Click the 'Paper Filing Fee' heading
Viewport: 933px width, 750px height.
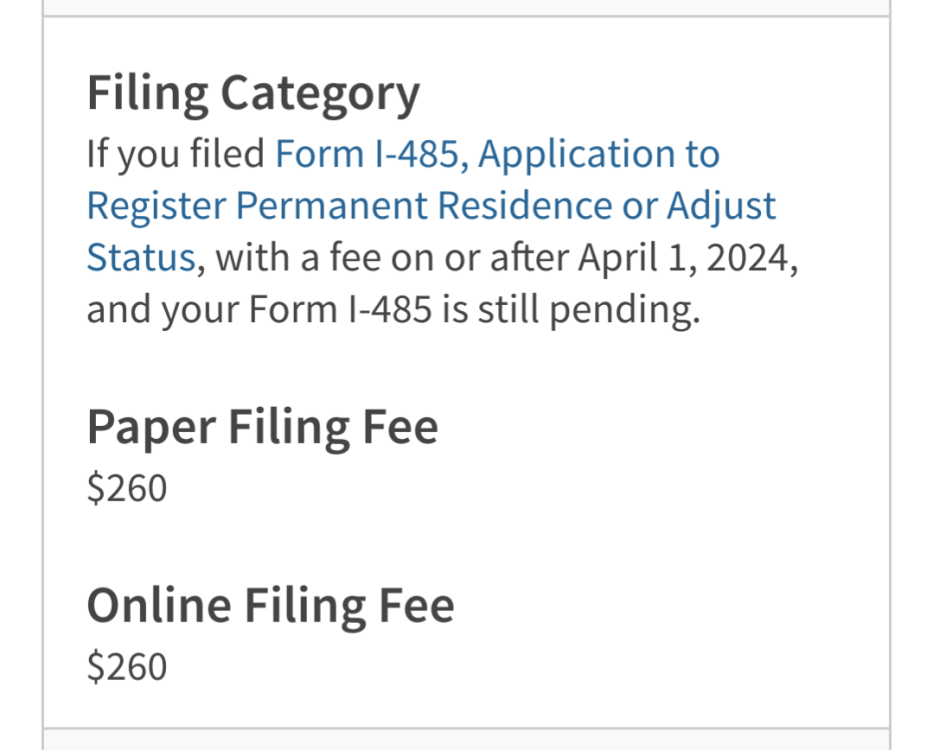click(x=262, y=429)
